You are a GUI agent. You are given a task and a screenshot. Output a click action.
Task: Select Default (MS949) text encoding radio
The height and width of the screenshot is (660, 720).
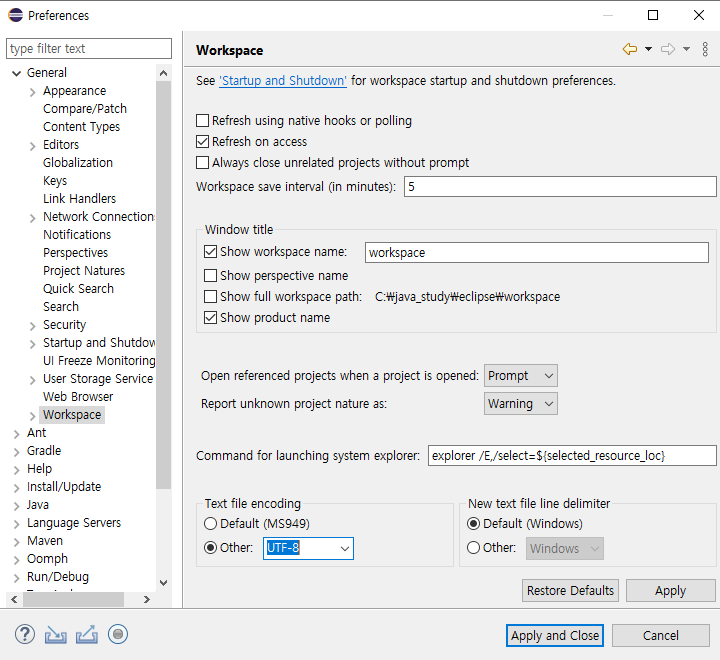(x=210, y=524)
